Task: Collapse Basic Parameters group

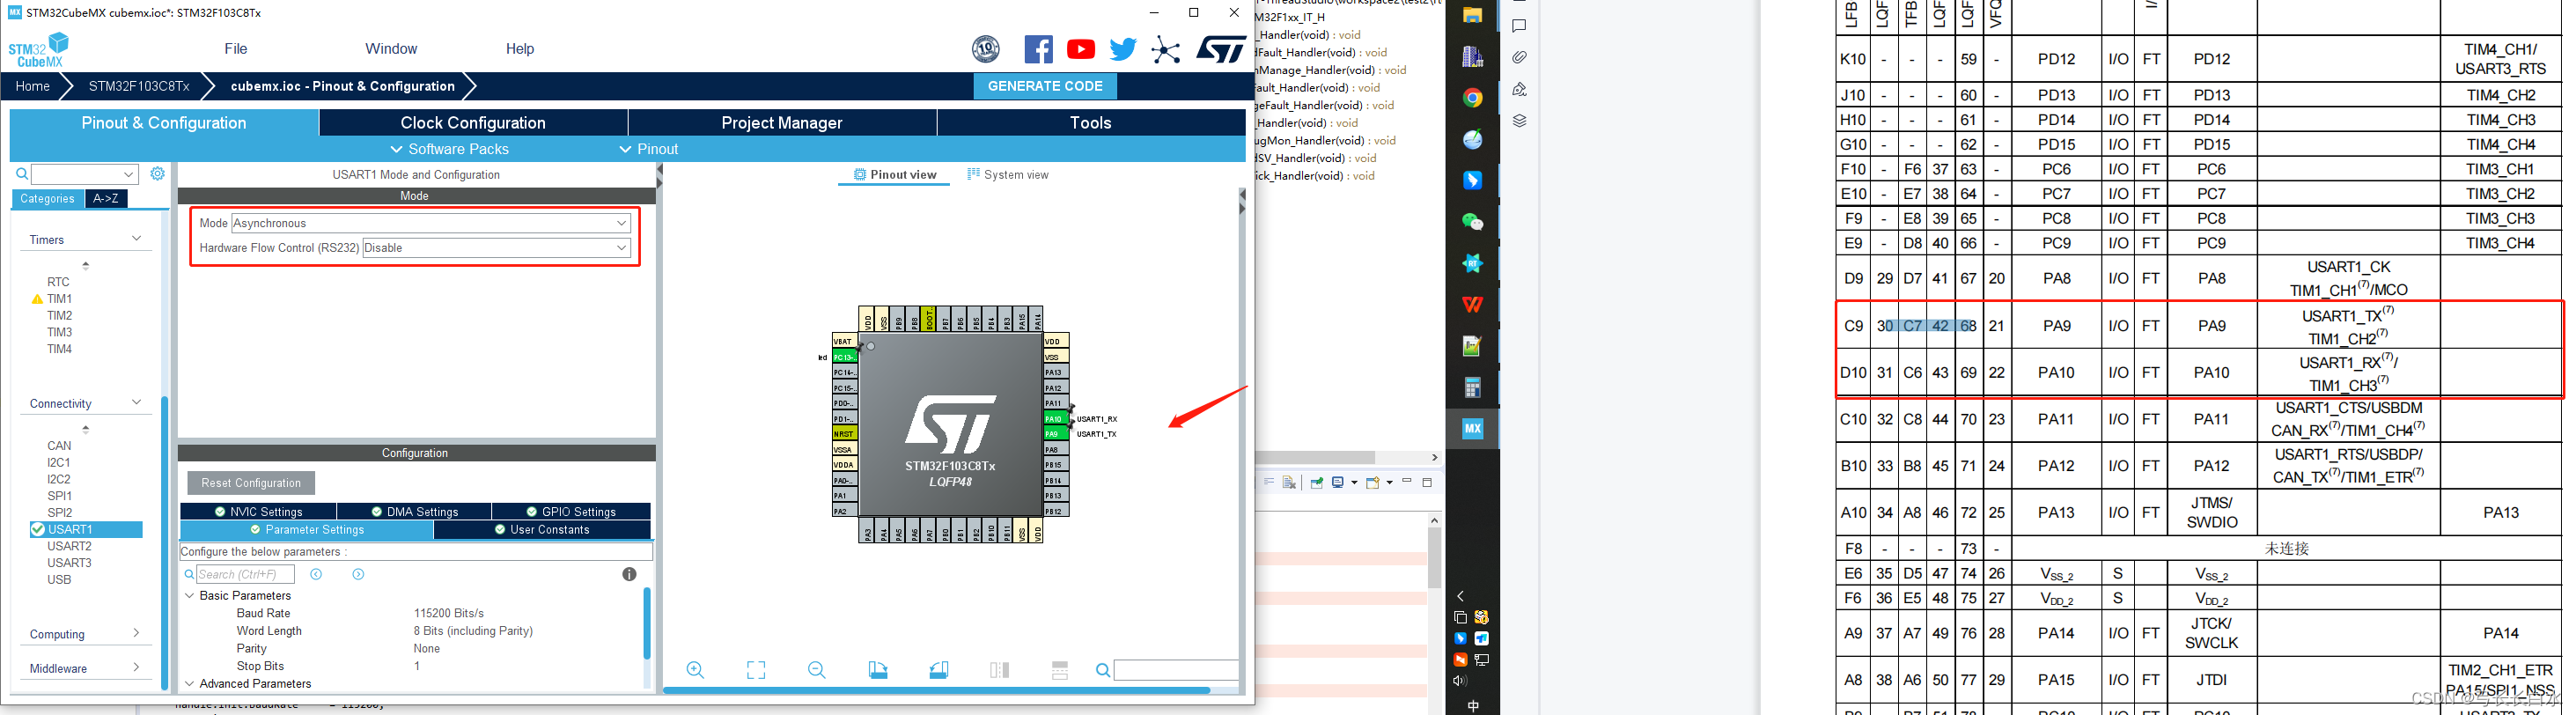Action: click(x=190, y=595)
